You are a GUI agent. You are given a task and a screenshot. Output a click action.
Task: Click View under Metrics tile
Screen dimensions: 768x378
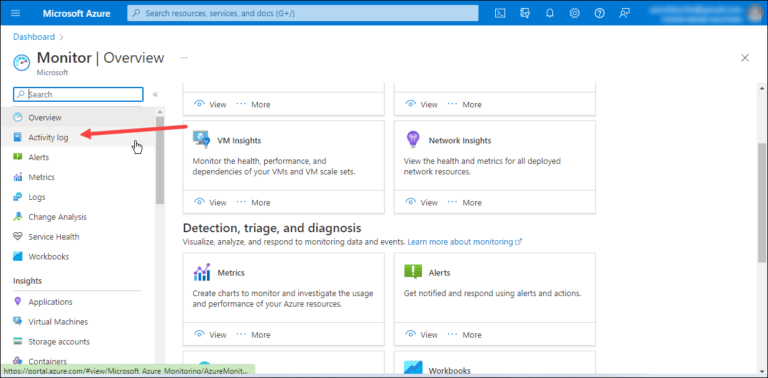[211, 335]
